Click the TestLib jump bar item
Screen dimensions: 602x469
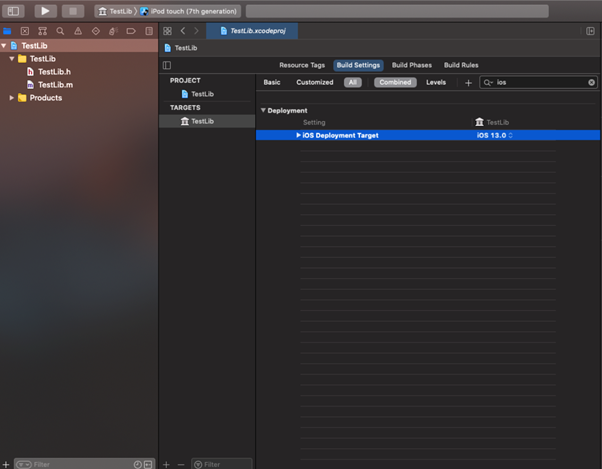point(181,48)
